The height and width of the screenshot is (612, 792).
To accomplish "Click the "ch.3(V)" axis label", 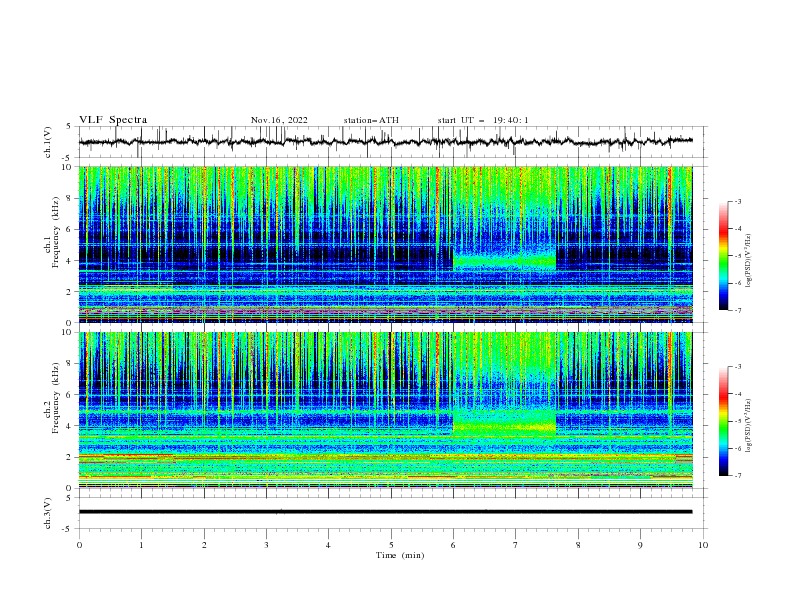I will coord(48,513).
